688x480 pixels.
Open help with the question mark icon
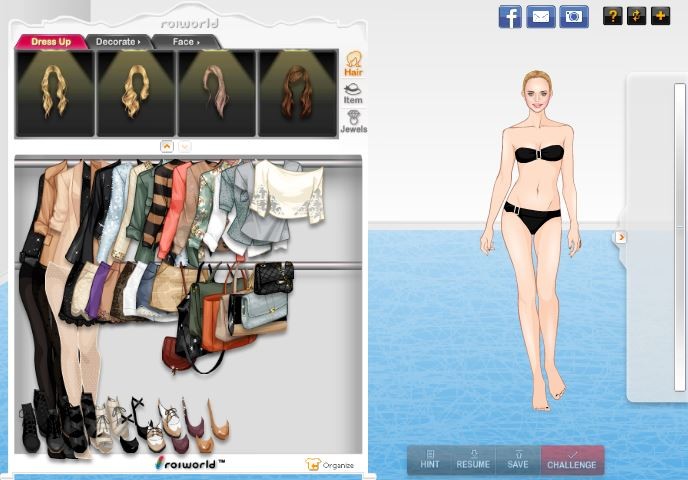pyautogui.click(x=612, y=16)
